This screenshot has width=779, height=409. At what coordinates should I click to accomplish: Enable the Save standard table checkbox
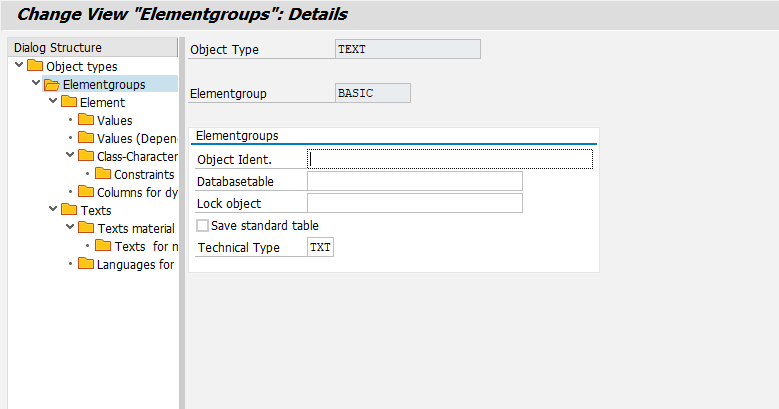[203, 225]
